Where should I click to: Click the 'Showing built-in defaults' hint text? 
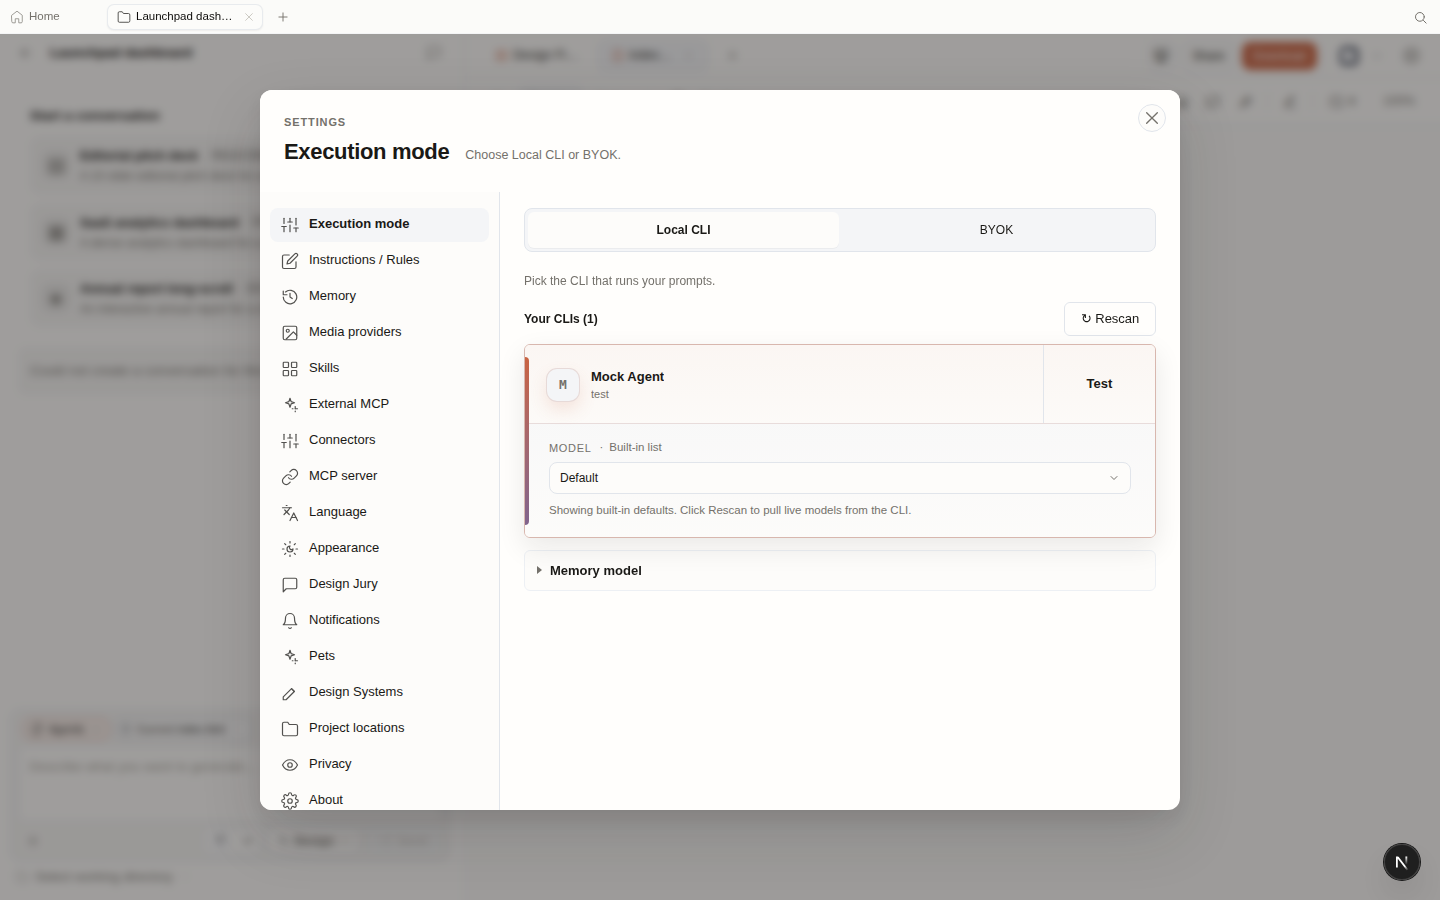[x=730, y=510]
